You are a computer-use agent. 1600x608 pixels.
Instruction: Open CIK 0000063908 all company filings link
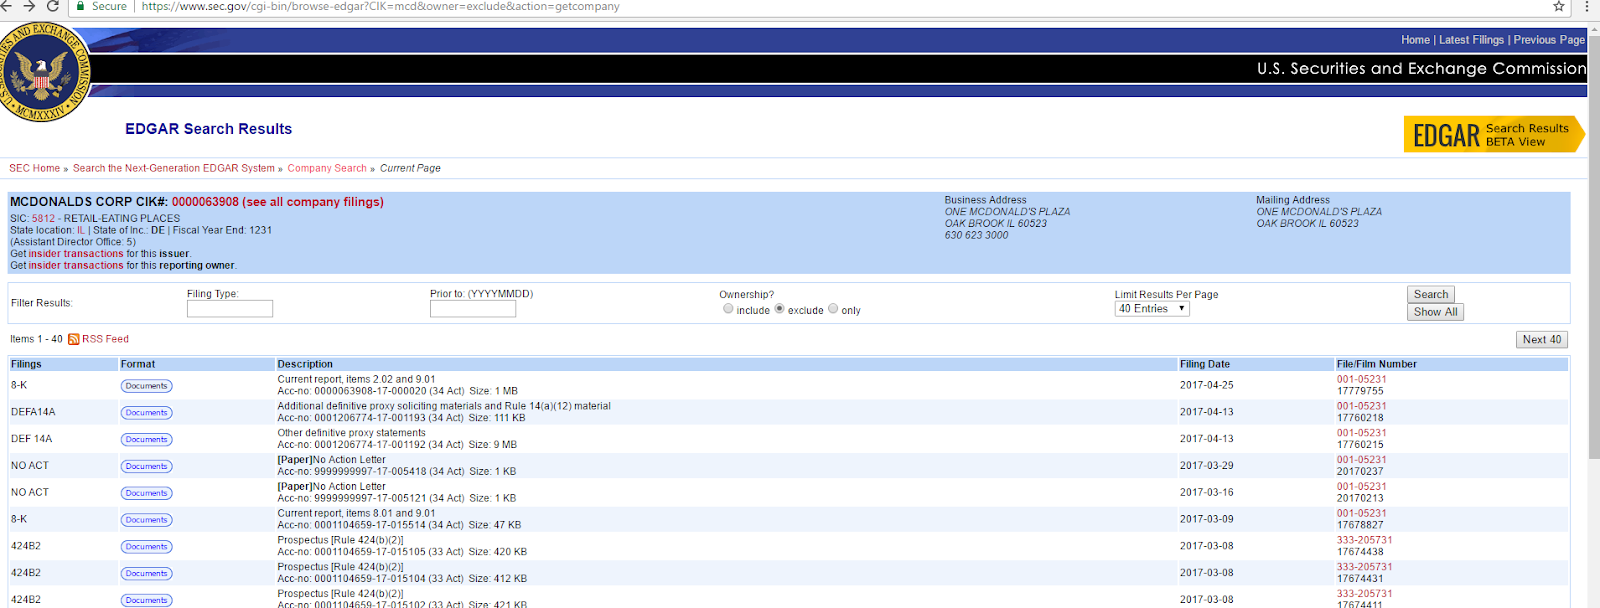point(278,202)
